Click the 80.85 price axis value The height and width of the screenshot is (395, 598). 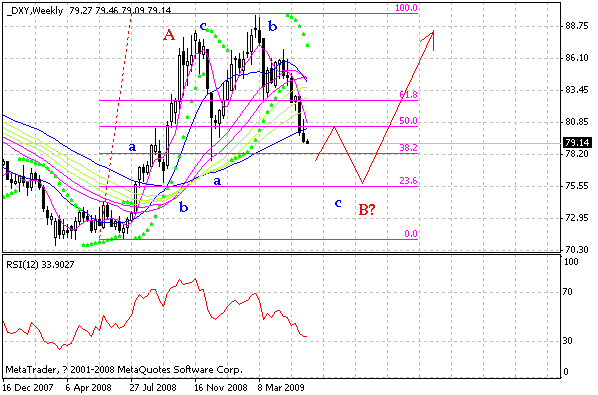pos(577,122)
